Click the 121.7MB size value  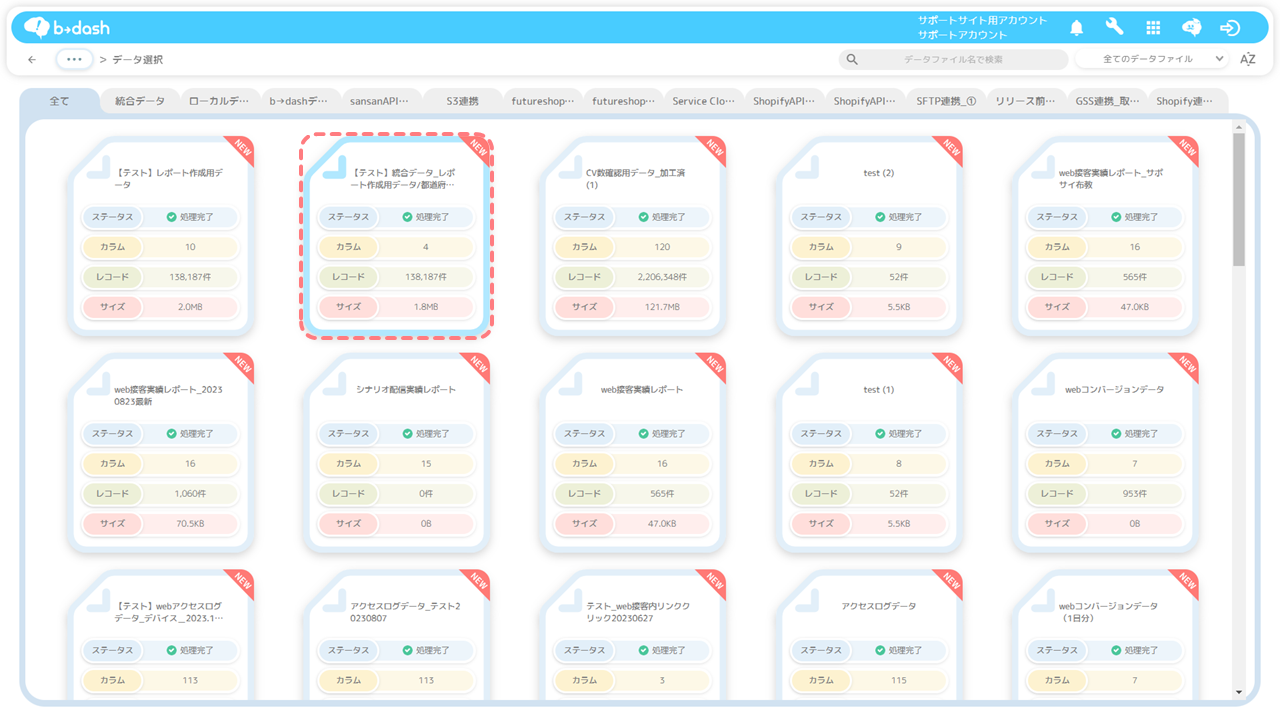coord(662,307)
